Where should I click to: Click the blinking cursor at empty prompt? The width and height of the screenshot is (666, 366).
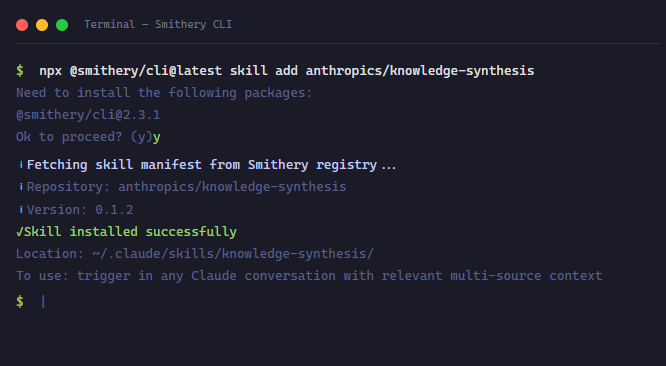[43, 301]
